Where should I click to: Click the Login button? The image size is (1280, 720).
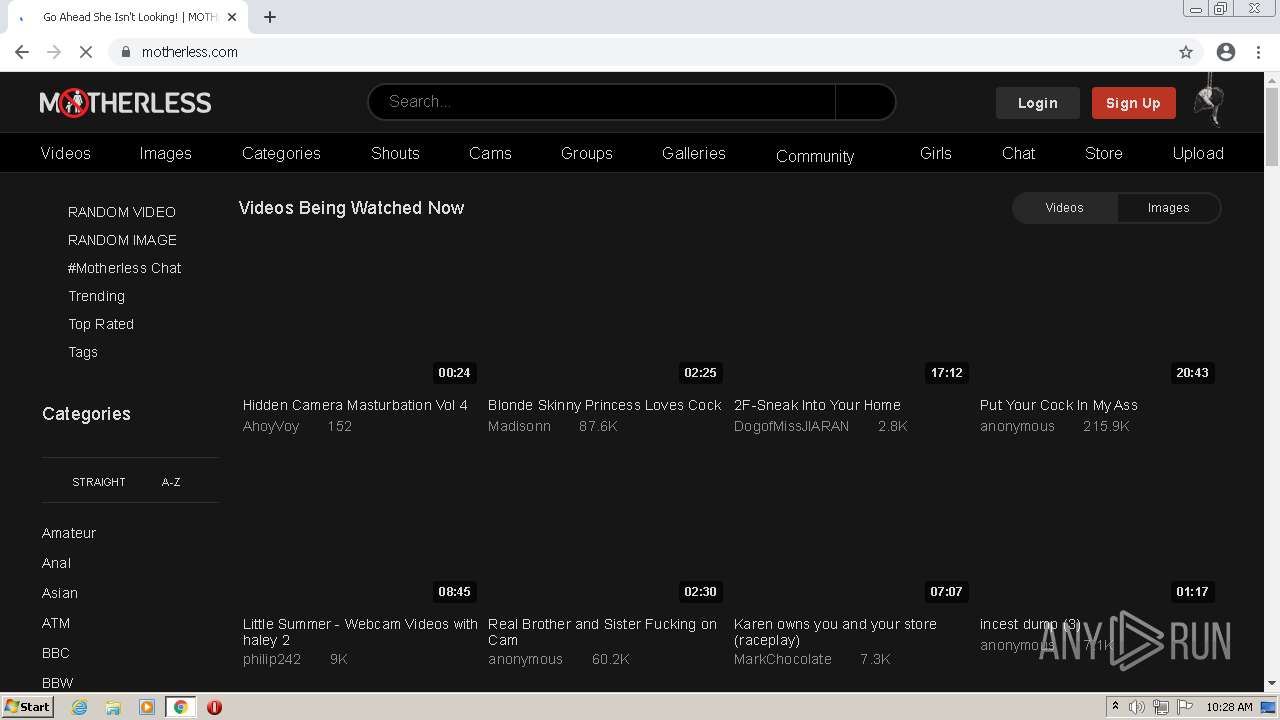(1037, 103)
